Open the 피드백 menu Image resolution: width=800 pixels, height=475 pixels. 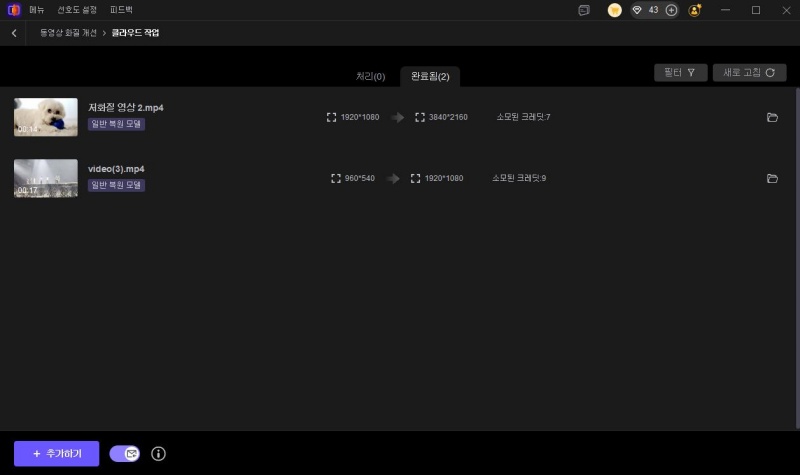click(x=121, y=10)
